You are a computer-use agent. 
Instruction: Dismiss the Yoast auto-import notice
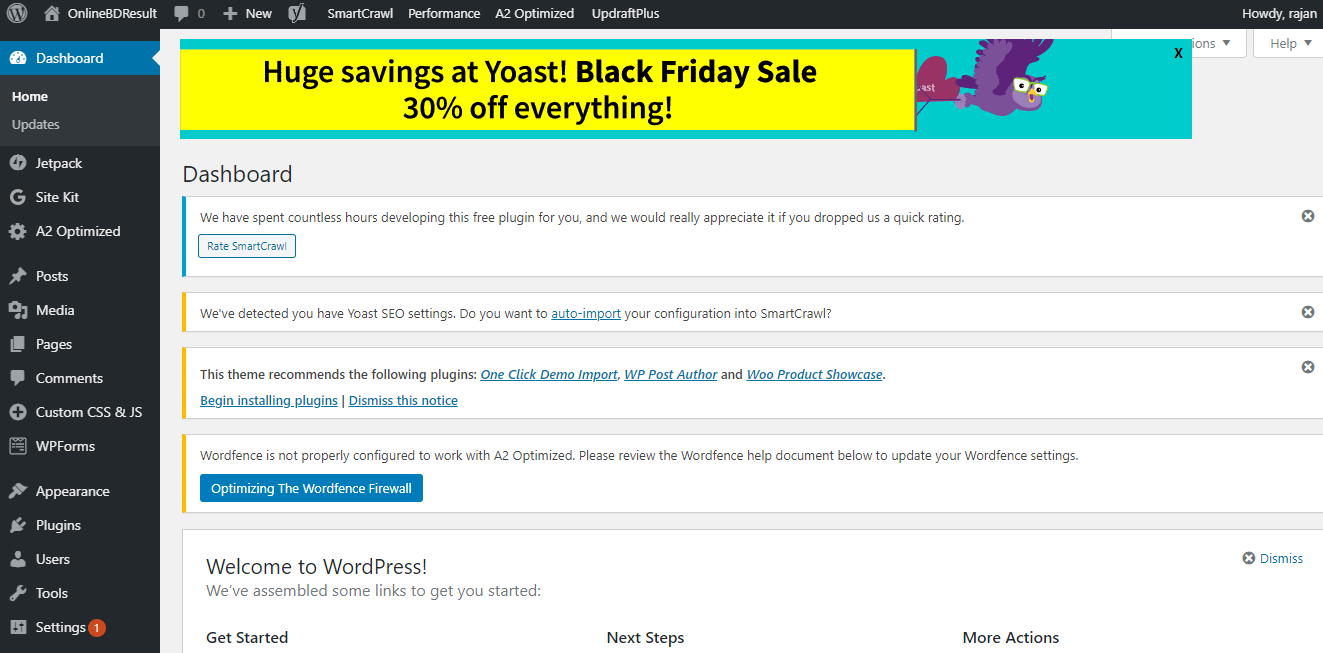point(1307,312)
